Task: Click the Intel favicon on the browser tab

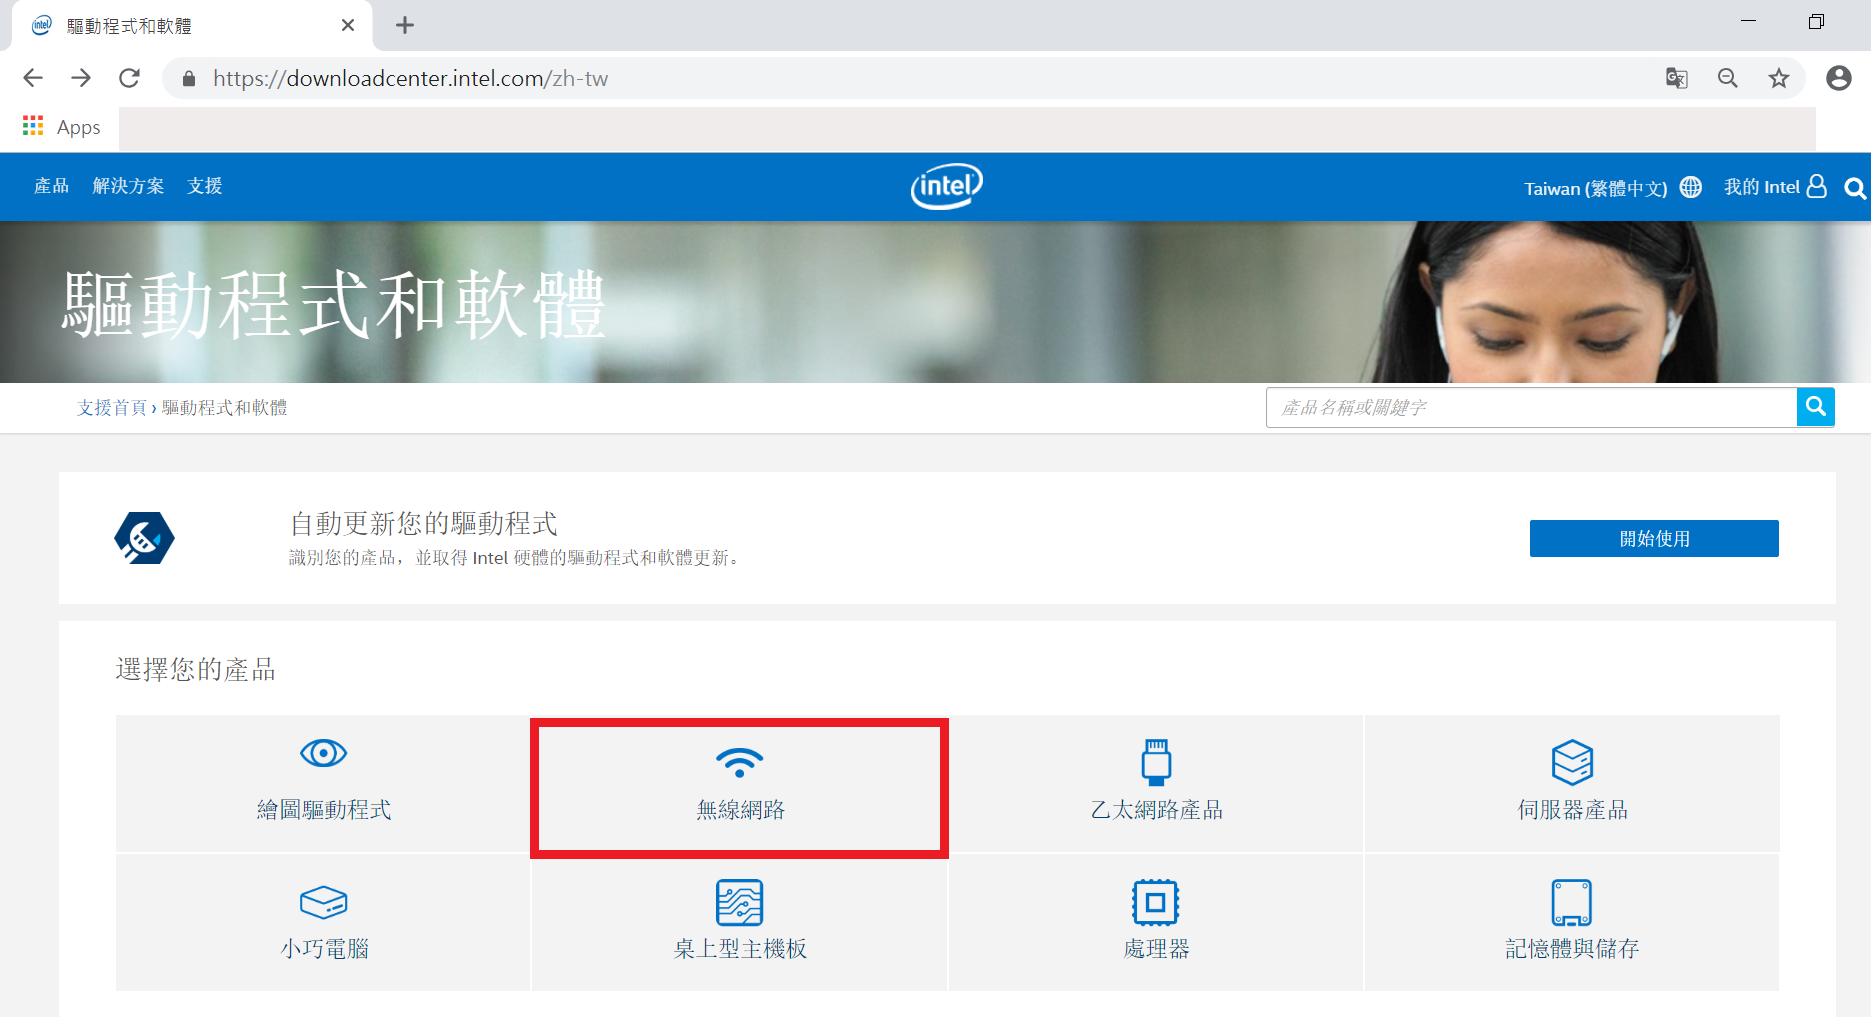Action: (42, 25)
